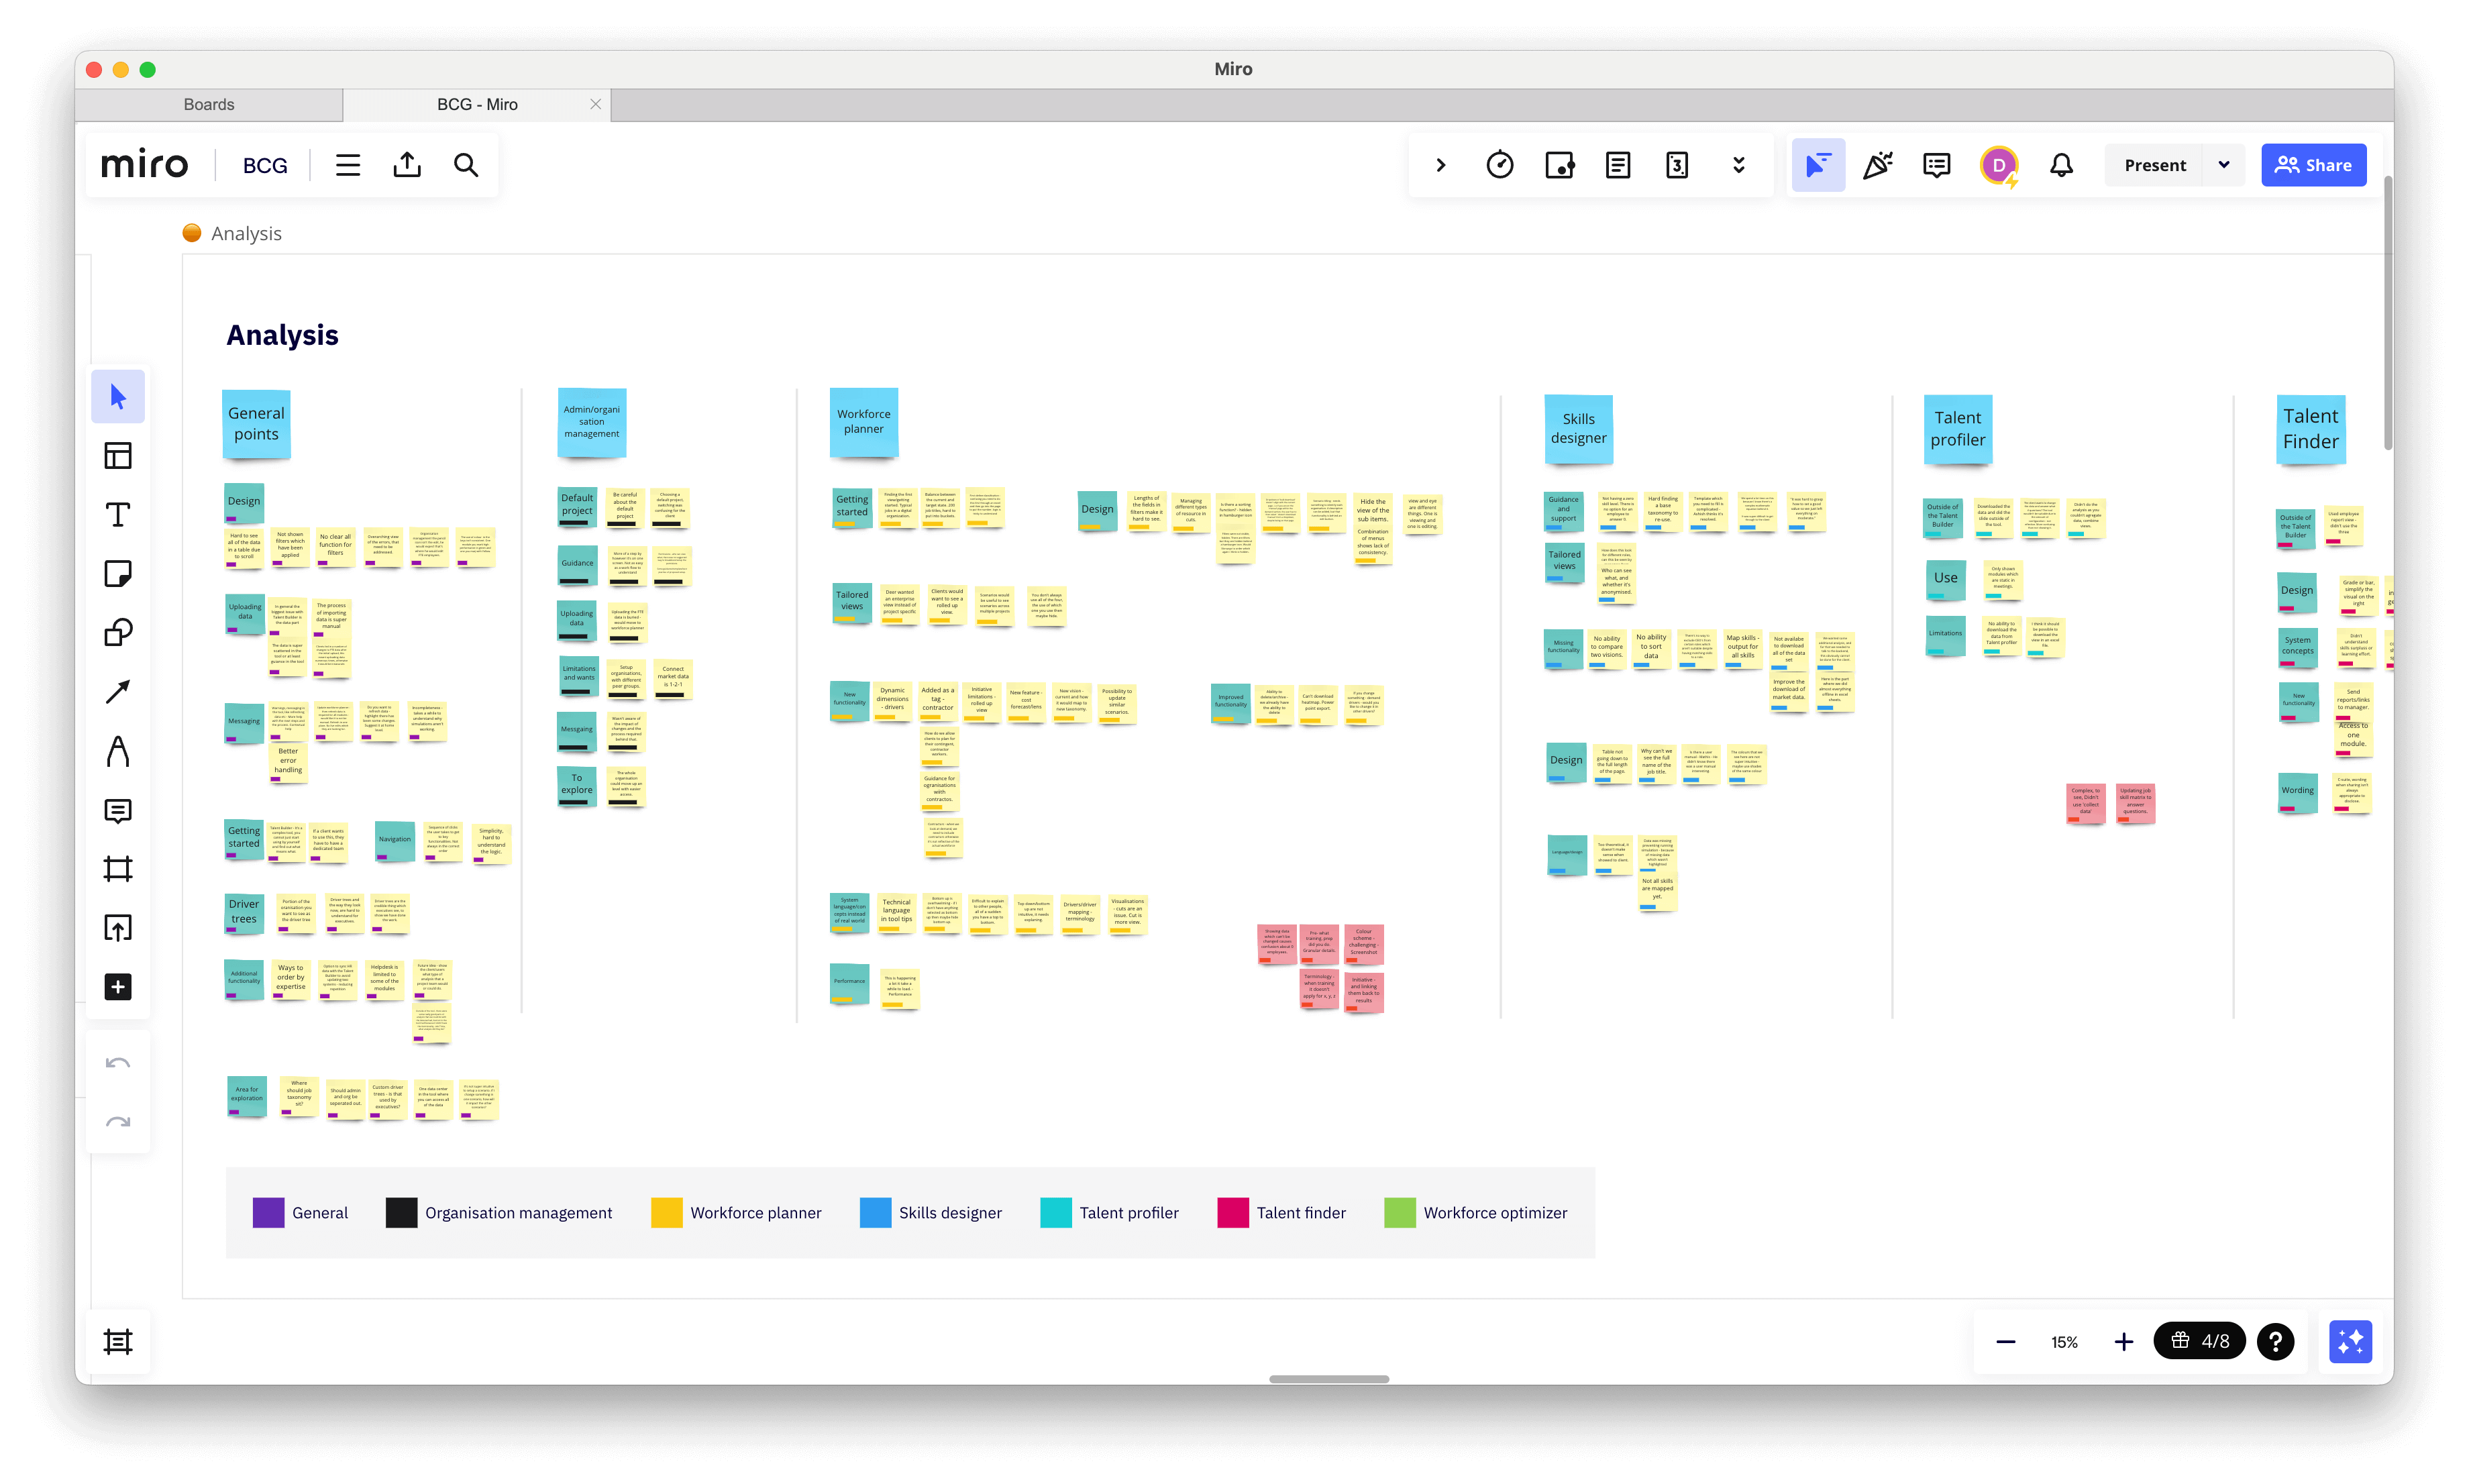Expand collapsed toolbar with right chevron
Screen dimensions: 2469x1484
1440,165
